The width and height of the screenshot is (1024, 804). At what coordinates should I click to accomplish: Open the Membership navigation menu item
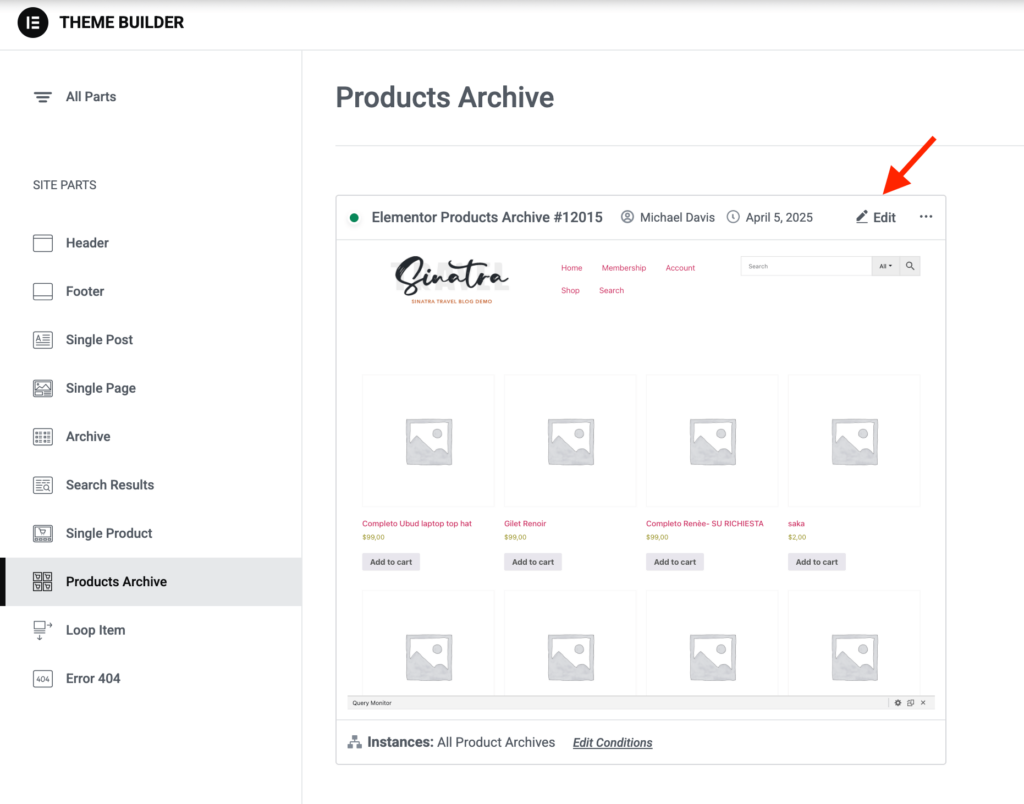[623, 267]
